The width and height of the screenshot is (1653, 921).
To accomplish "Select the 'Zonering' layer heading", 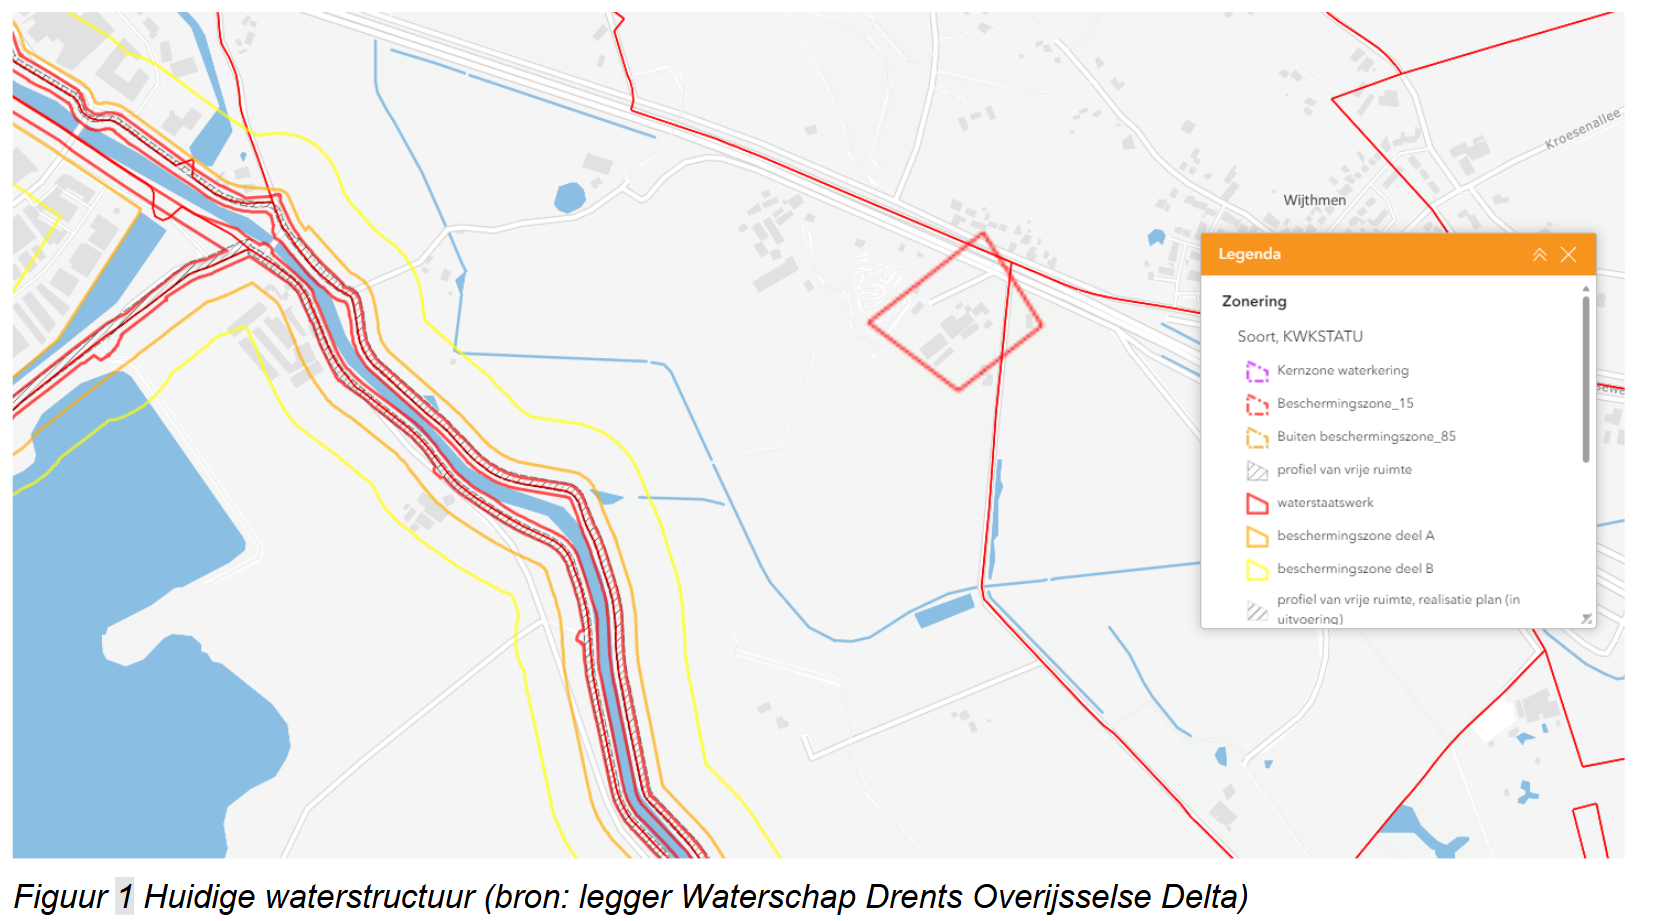I will click(1254, 301).
